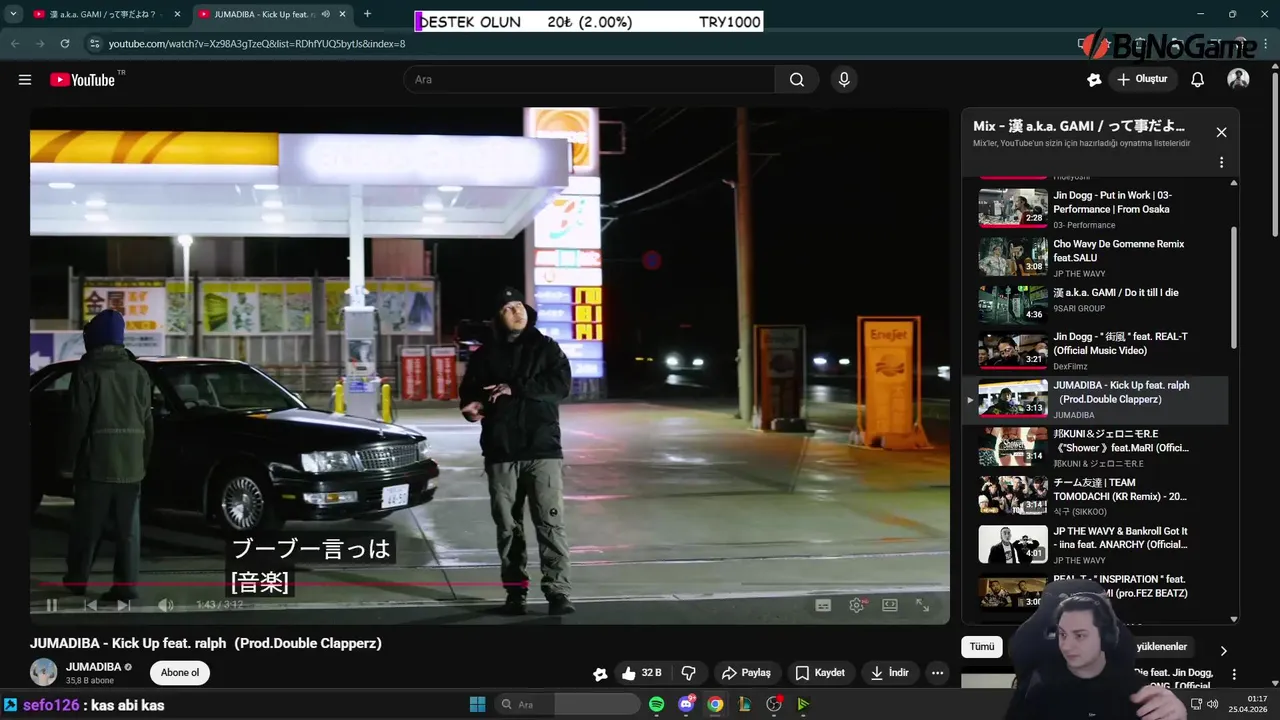1280x720 pixels.
Task: Open the JUMADIBA channel name link
Action: click(x=93, y=667)
